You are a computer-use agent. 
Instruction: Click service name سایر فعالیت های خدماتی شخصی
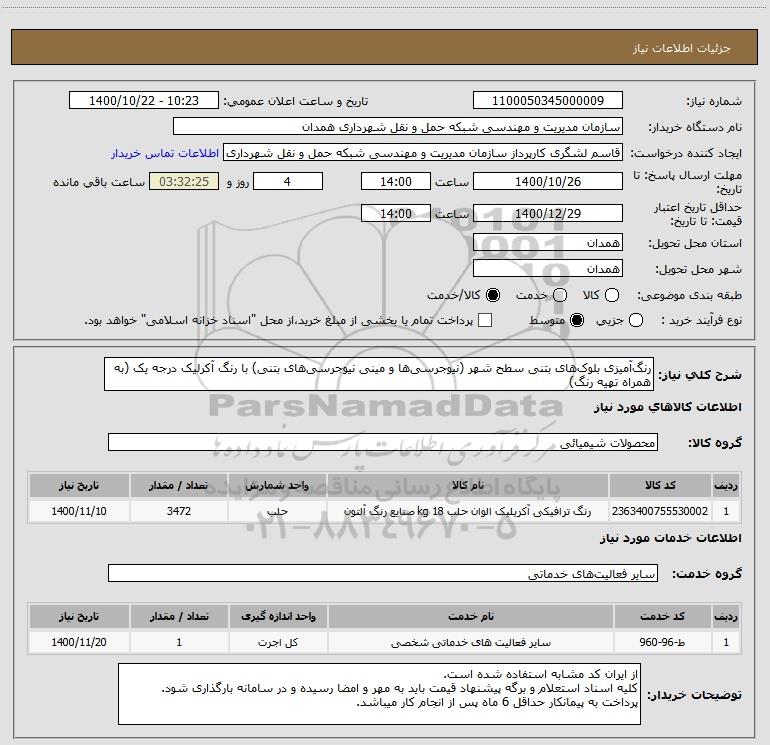pos(470,642)
